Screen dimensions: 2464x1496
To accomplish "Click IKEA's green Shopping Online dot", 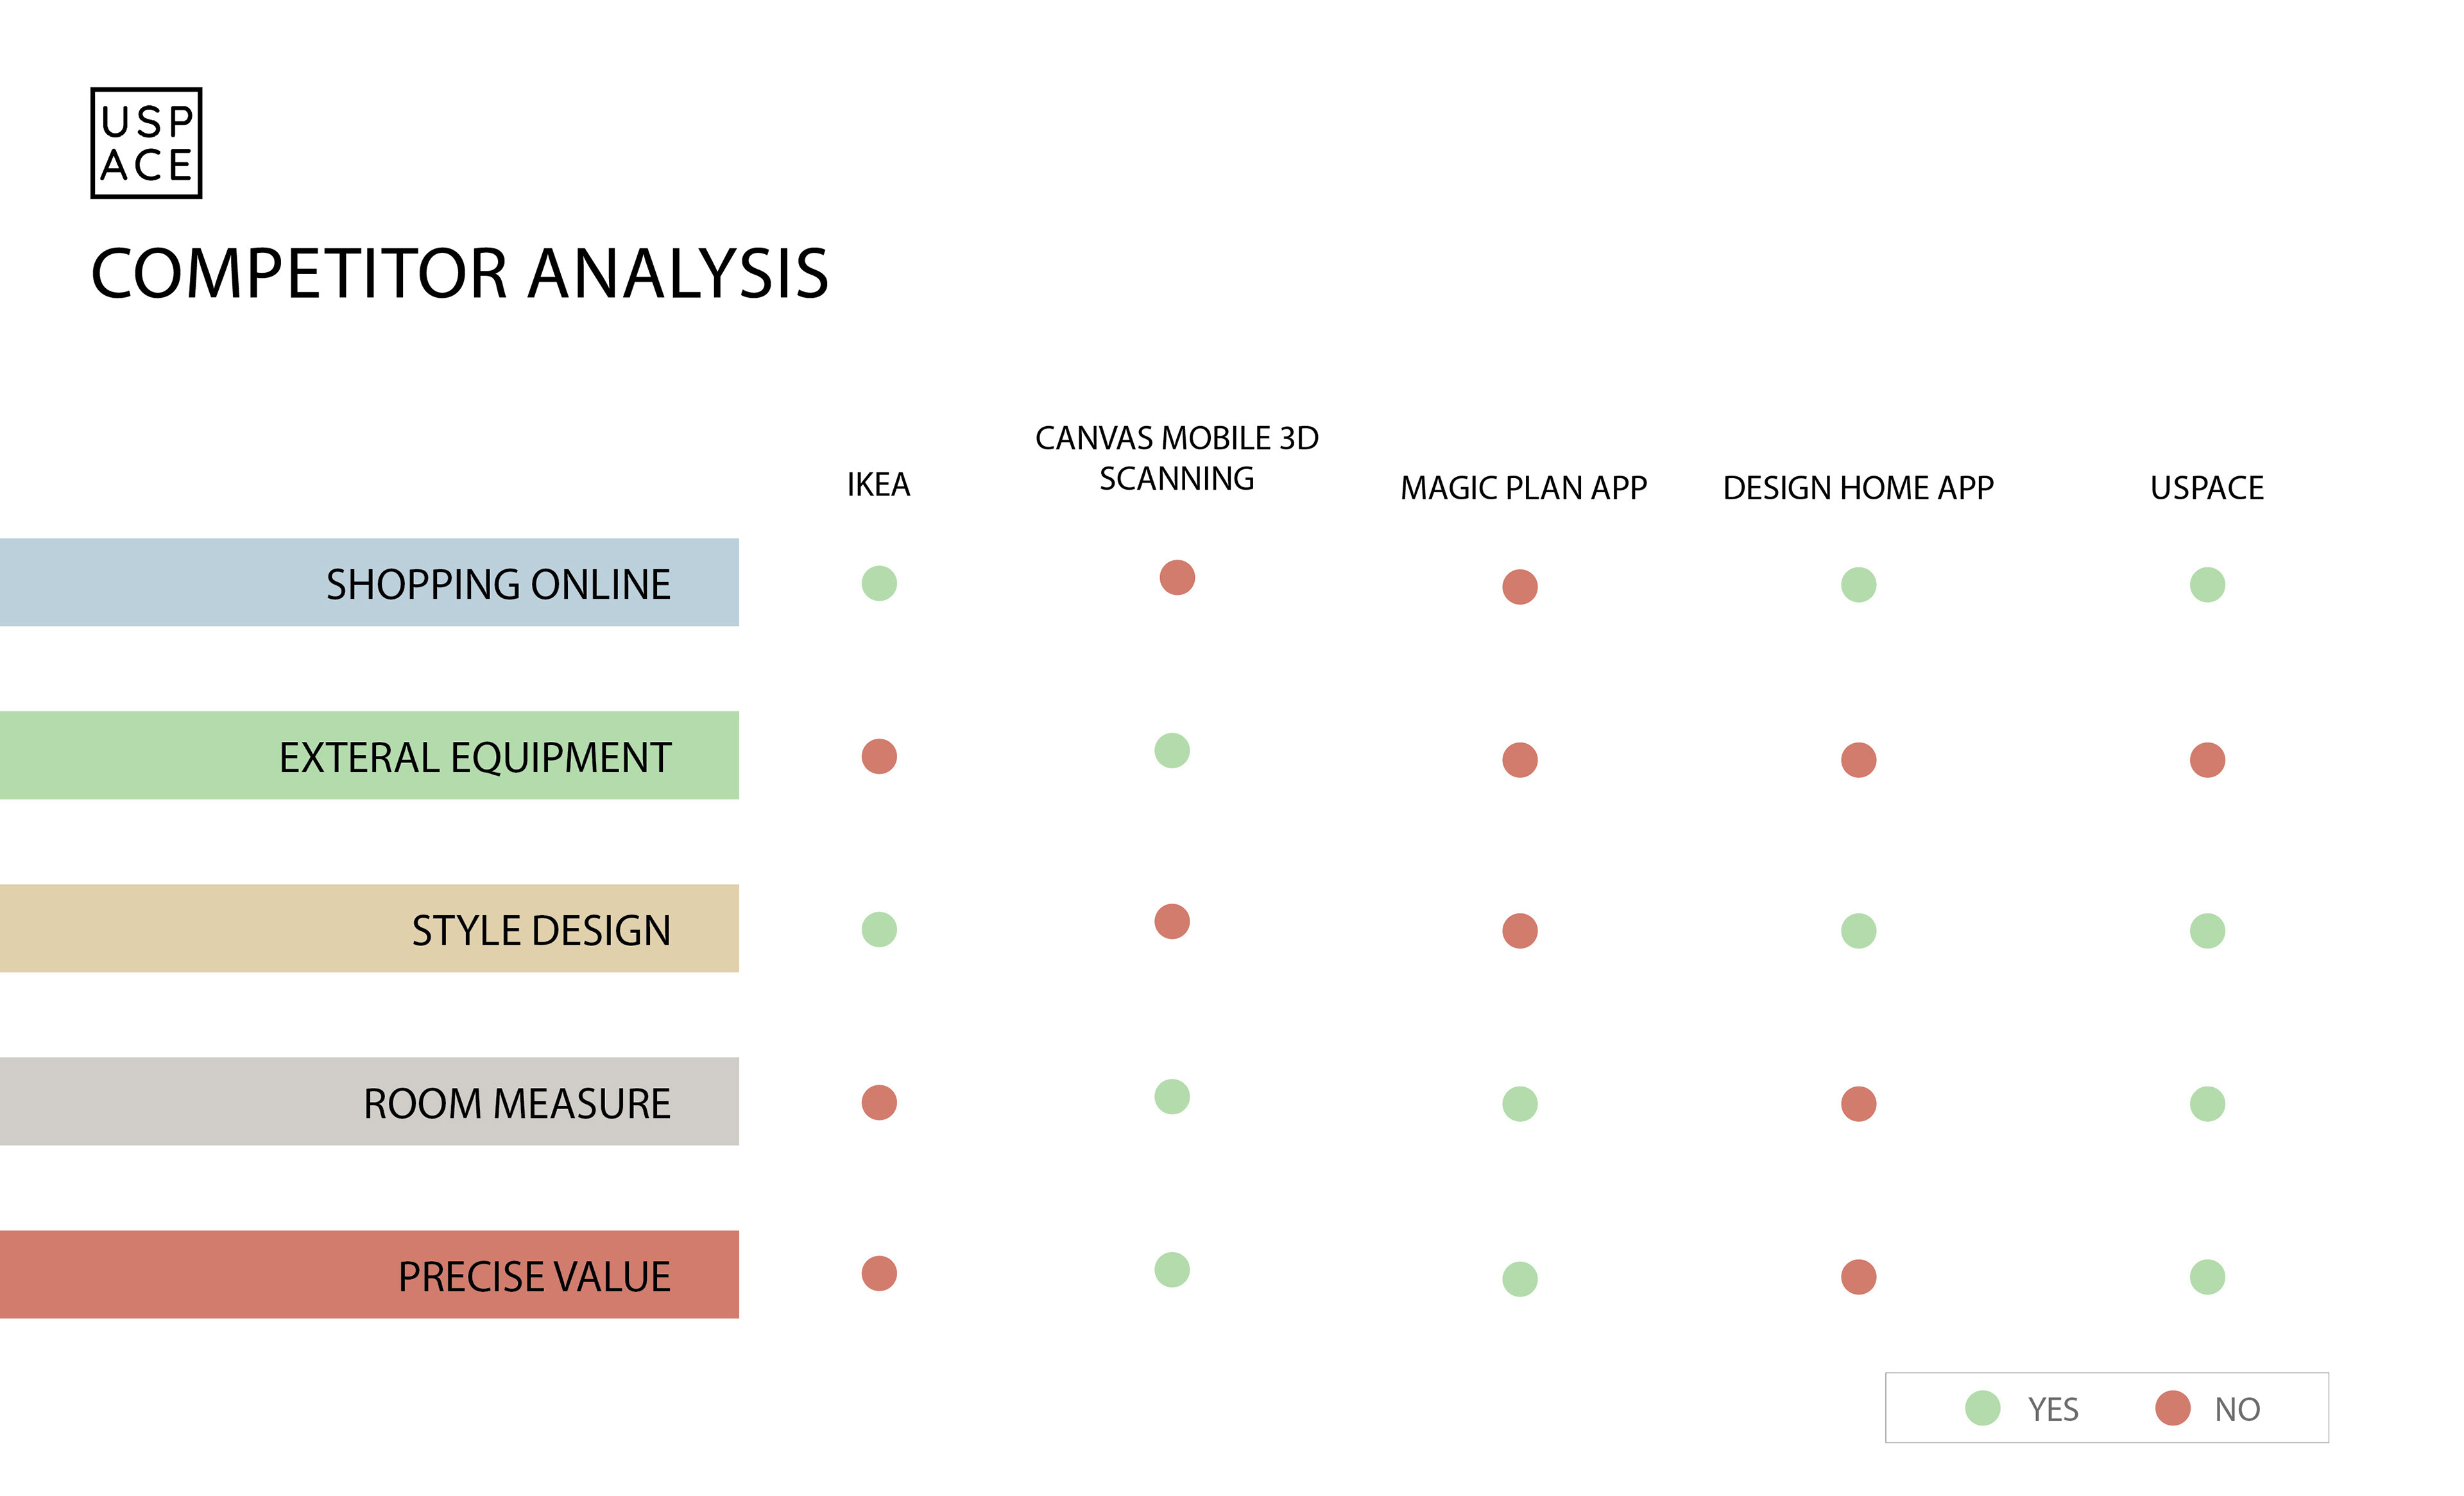I will [879, 583].
